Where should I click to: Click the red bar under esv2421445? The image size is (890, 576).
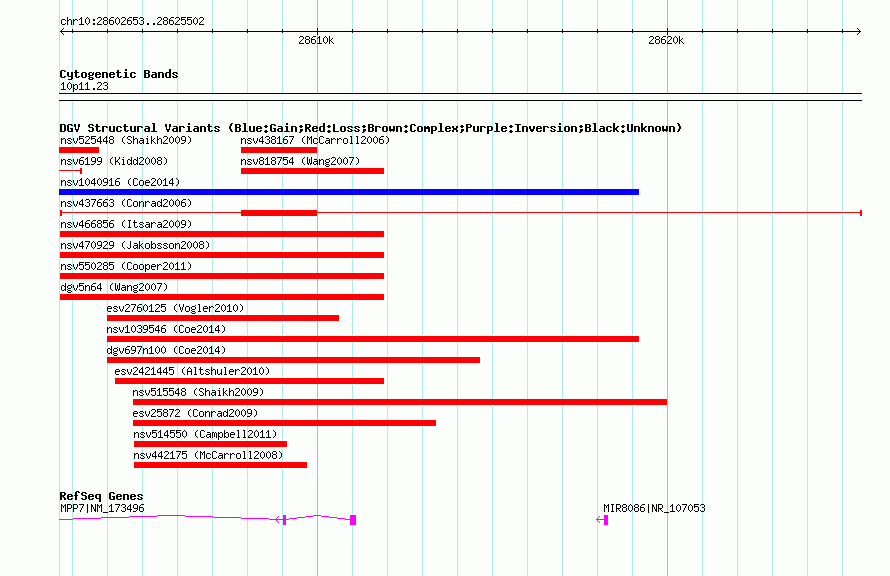pos(249,381)
